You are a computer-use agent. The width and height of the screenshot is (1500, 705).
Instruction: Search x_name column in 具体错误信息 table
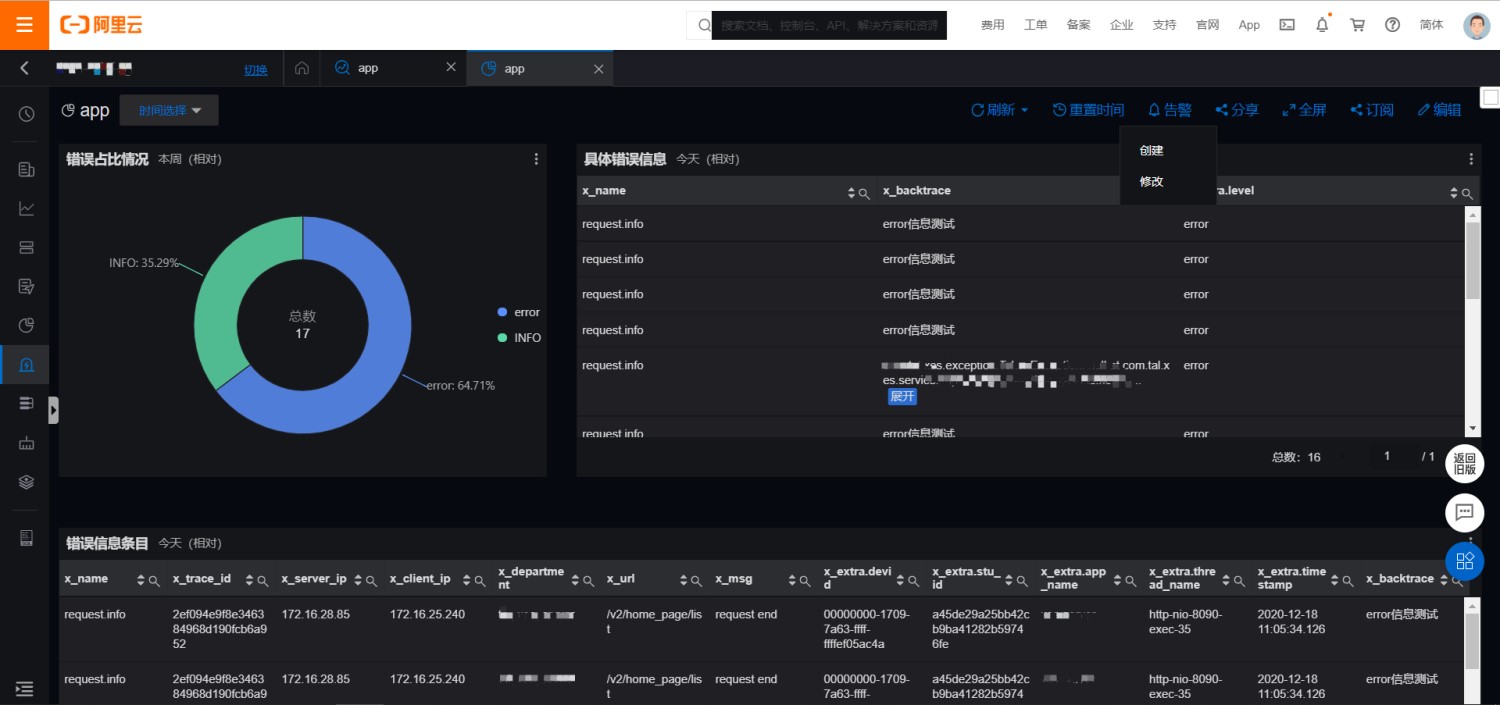(x=864, y=193)
